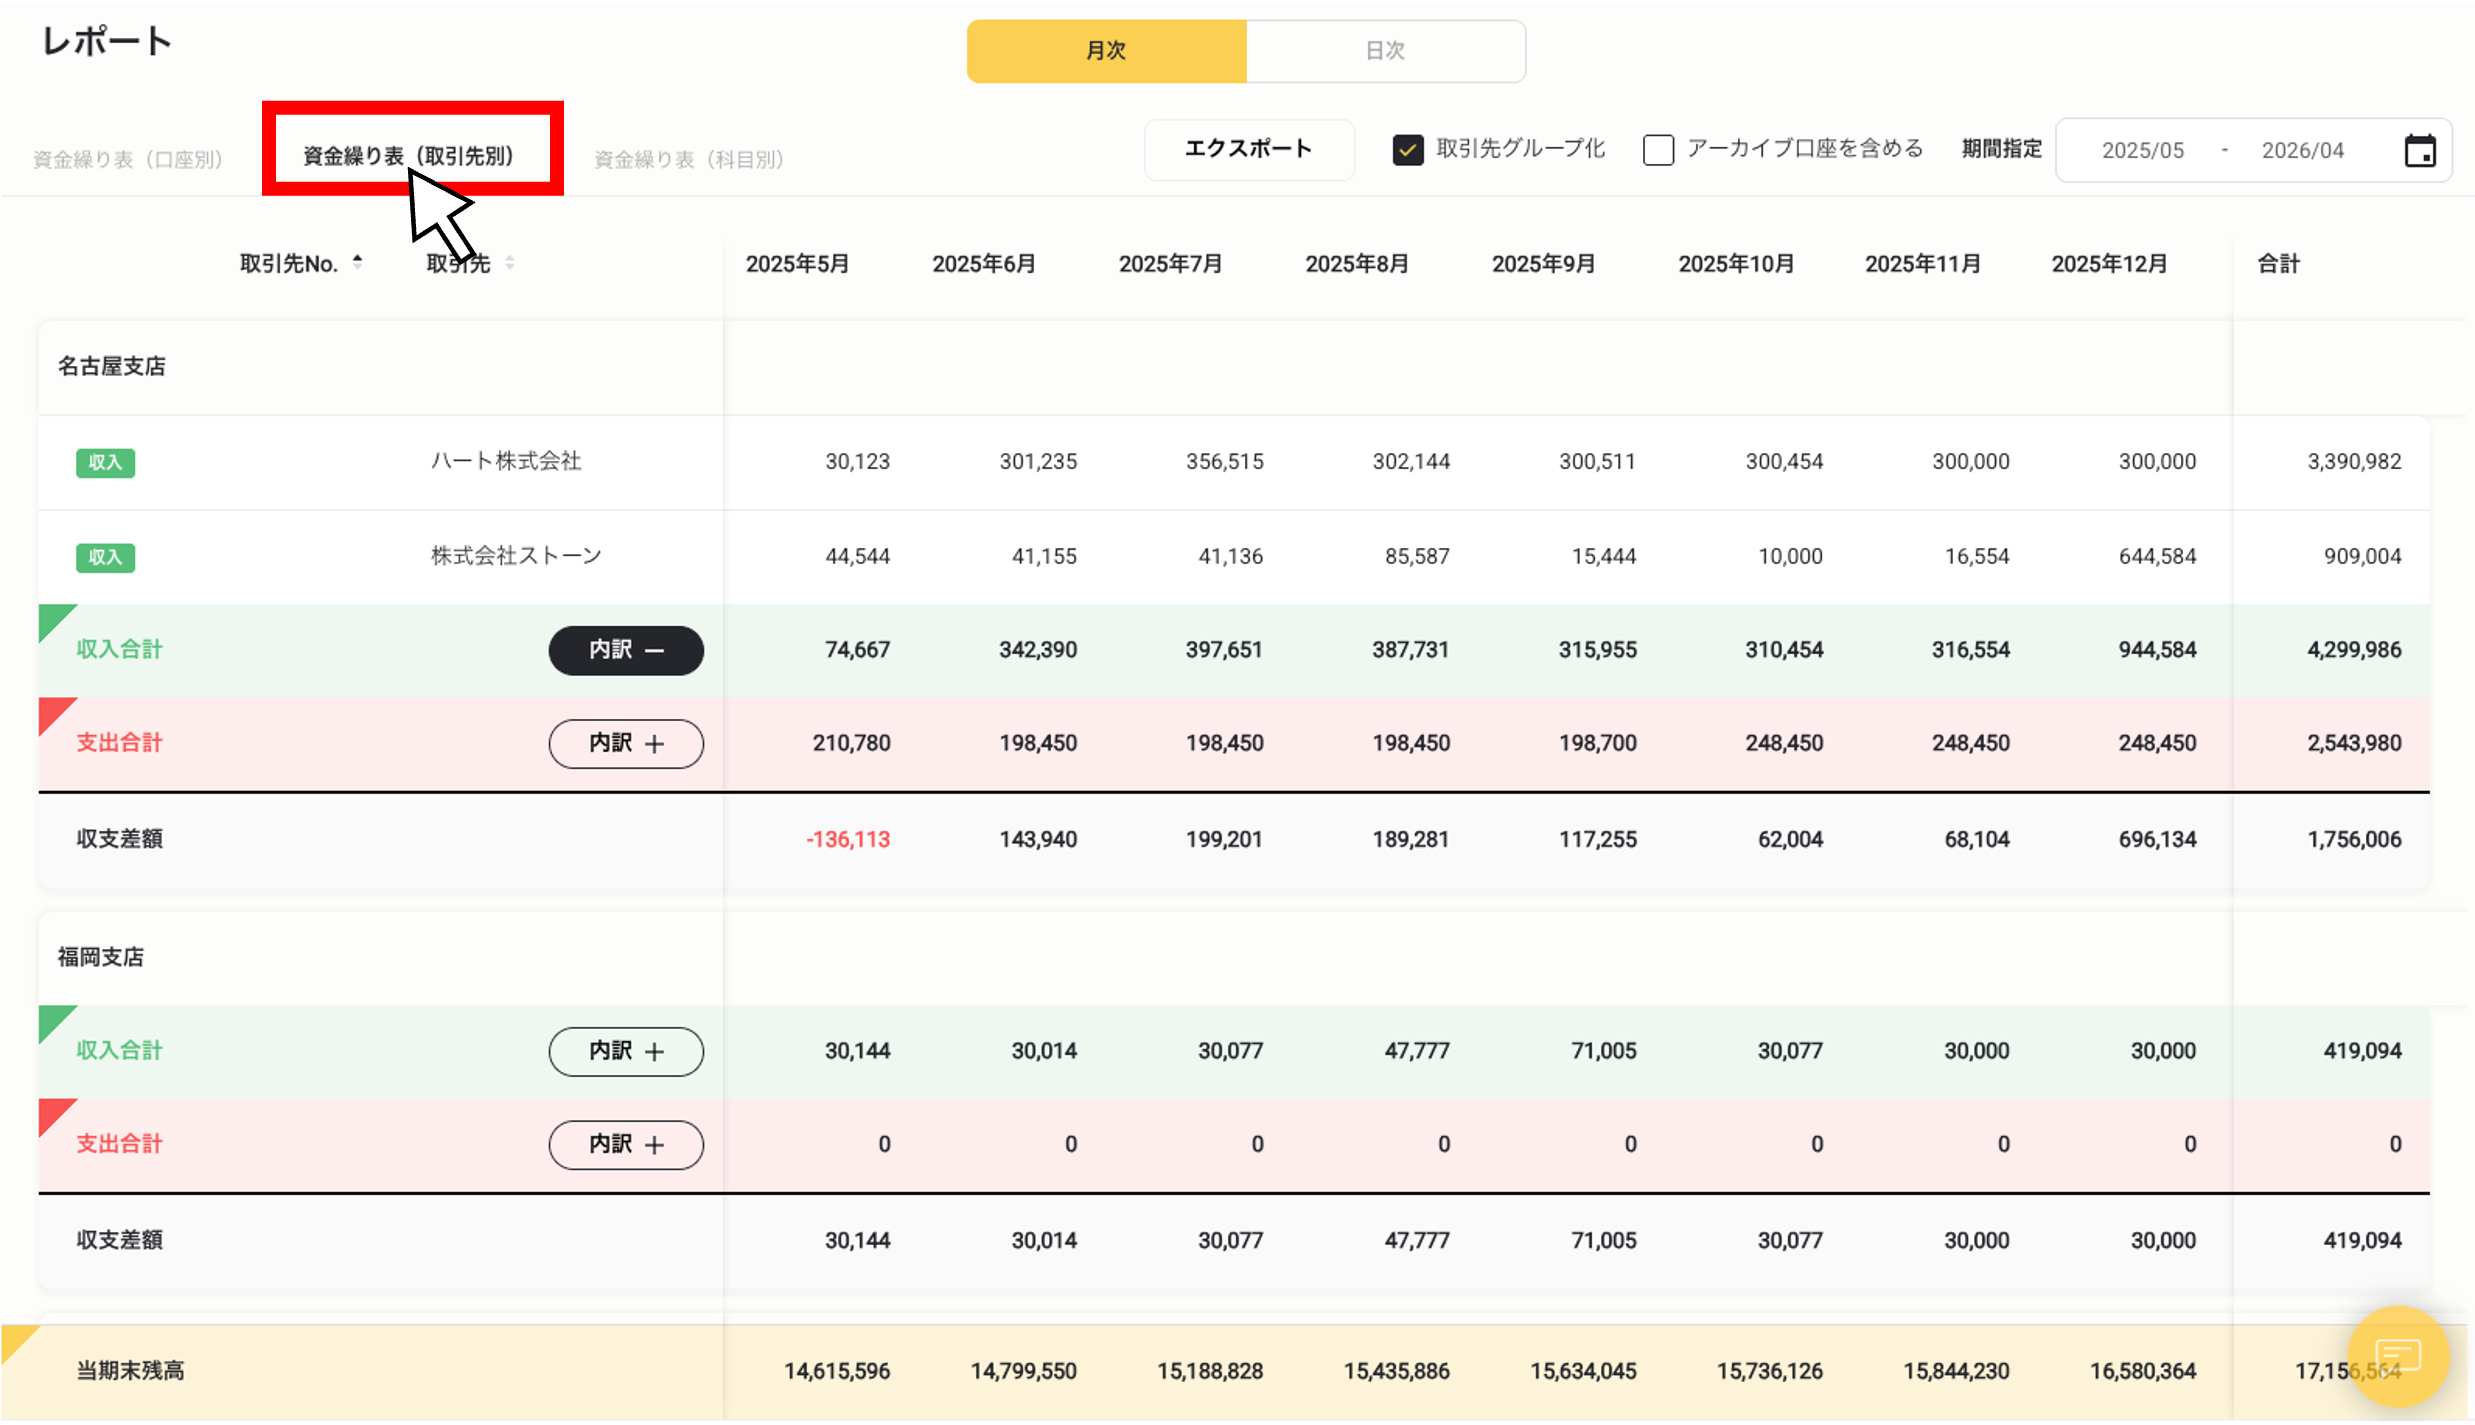Open the calendar date picker icon

(x=2421, y=150)
